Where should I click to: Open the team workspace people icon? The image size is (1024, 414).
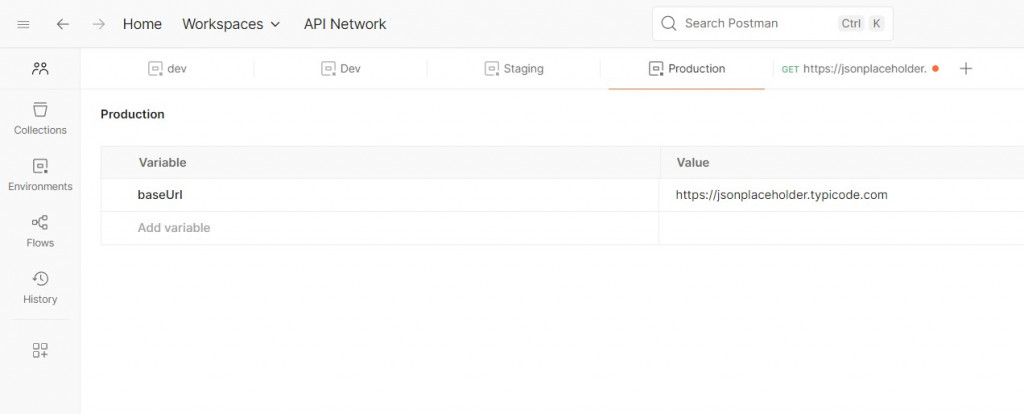coord(40,69)
